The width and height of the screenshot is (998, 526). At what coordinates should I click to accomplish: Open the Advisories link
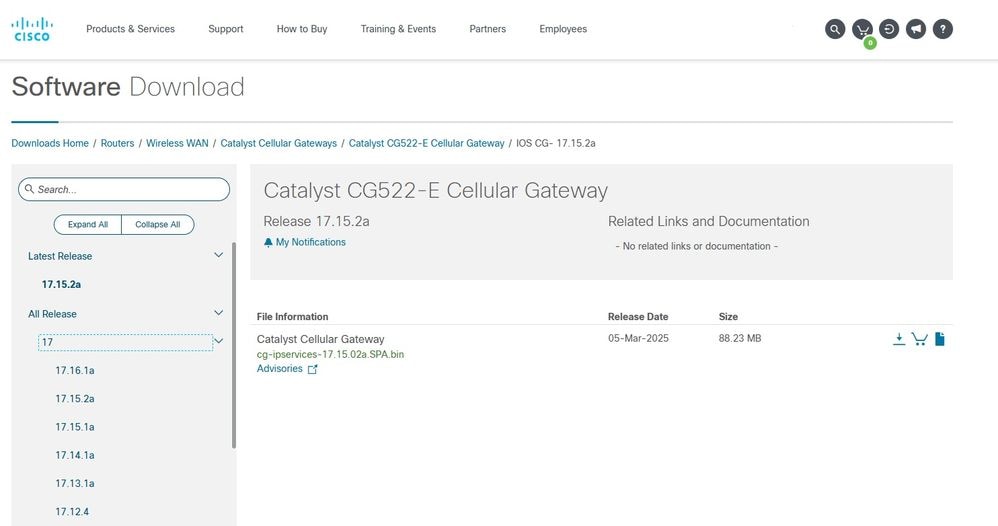pos(279,369)
